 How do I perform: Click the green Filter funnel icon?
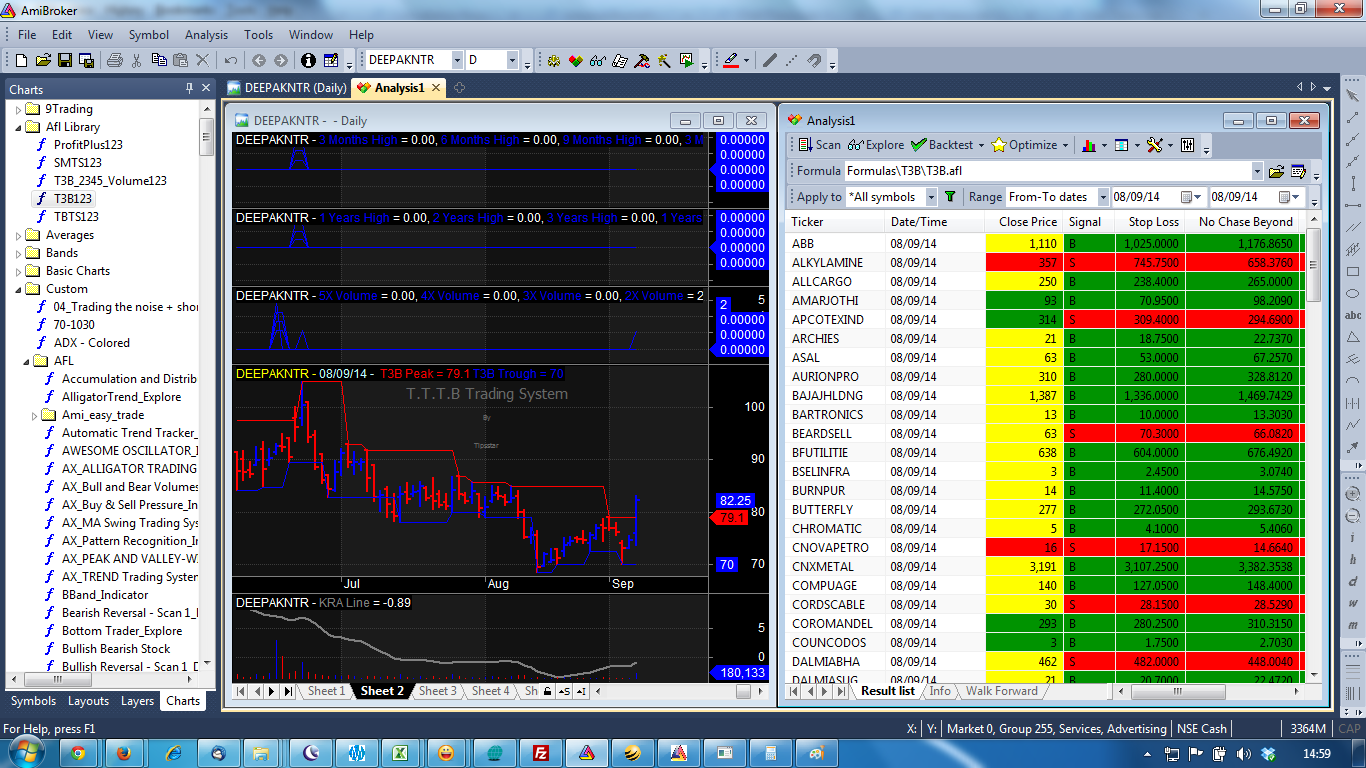(x=950, y=197)
